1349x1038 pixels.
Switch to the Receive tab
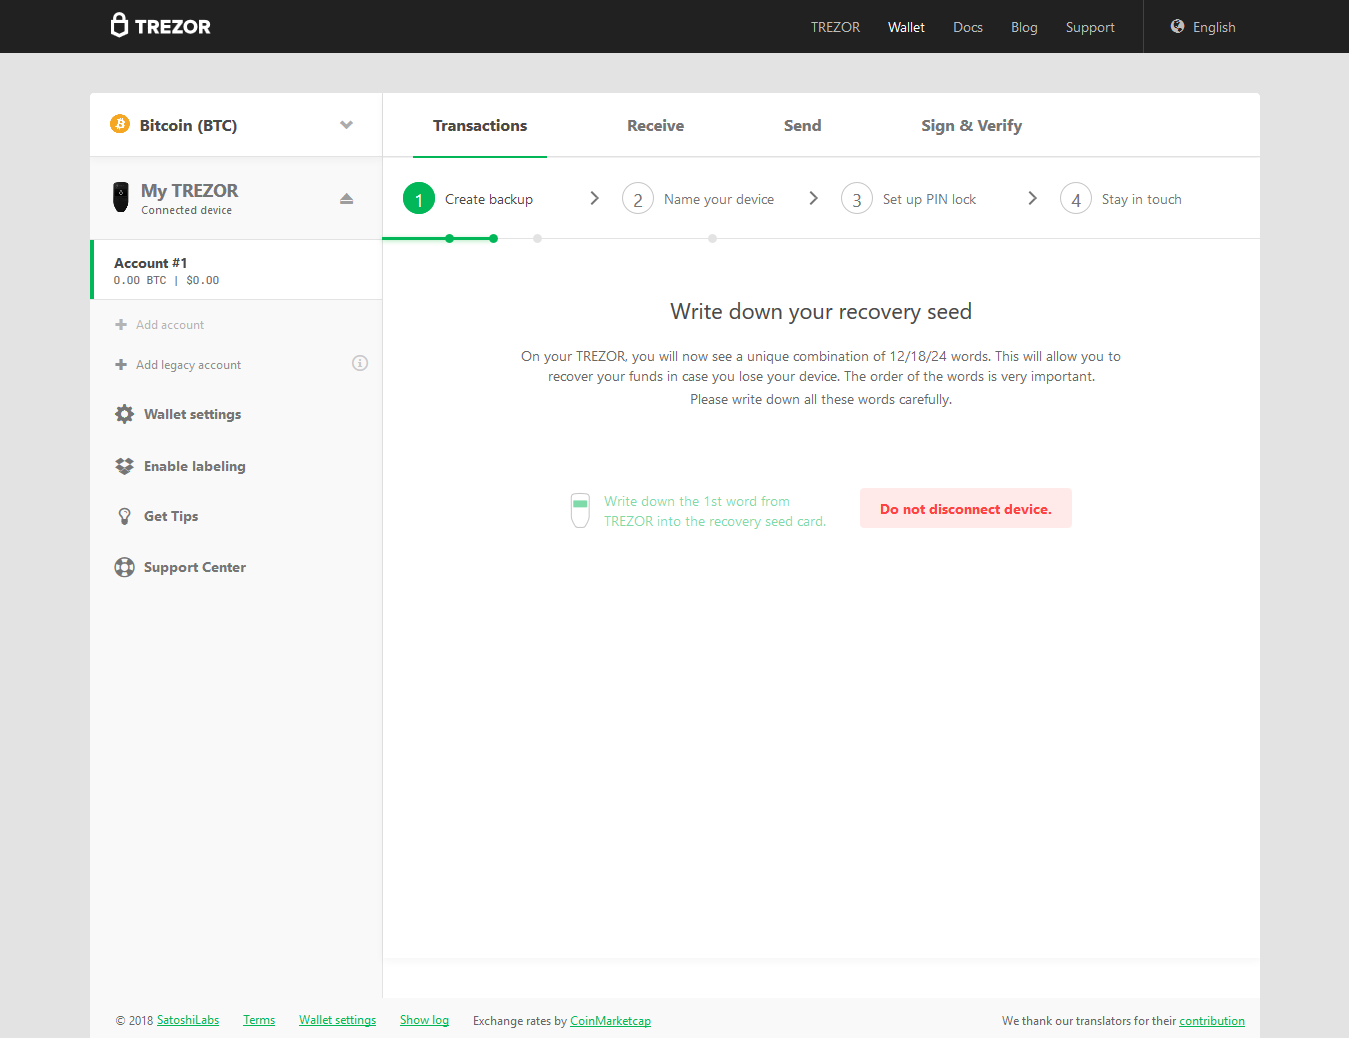tap(655, 126)
